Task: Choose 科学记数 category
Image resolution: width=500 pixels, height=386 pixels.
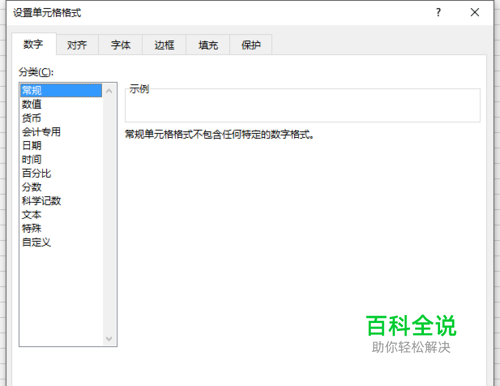Action: pyautogui.click(x=61, y=201)
